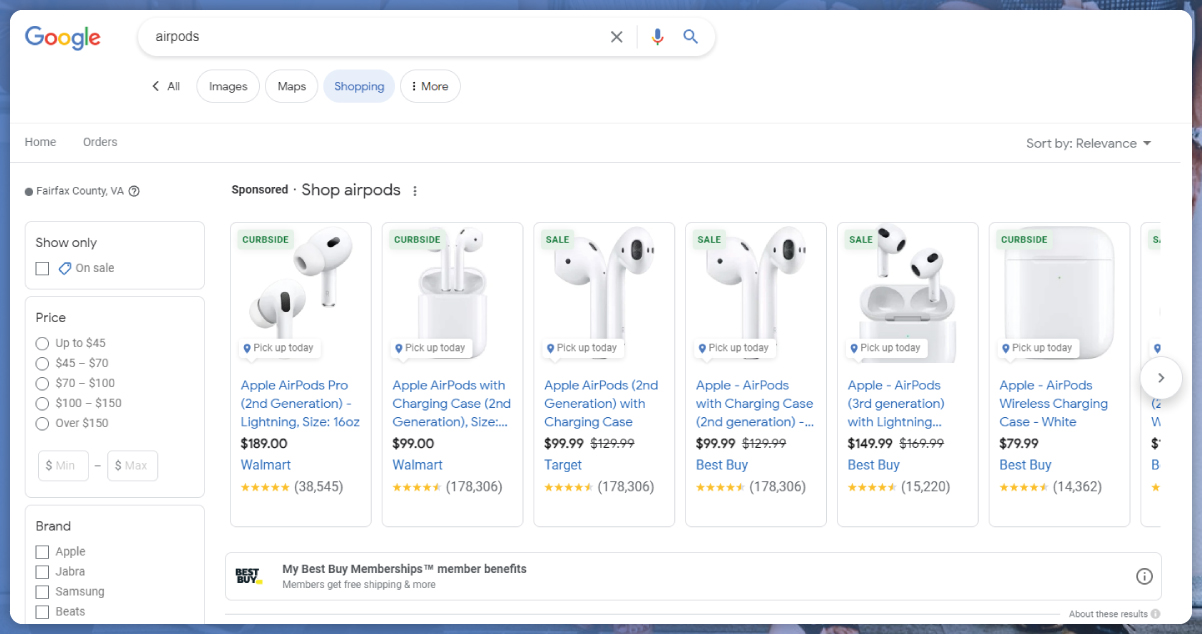Click star rating of Walmart AirPods Pro
The height and width of the screenshot is (634, 1202).
265,487
